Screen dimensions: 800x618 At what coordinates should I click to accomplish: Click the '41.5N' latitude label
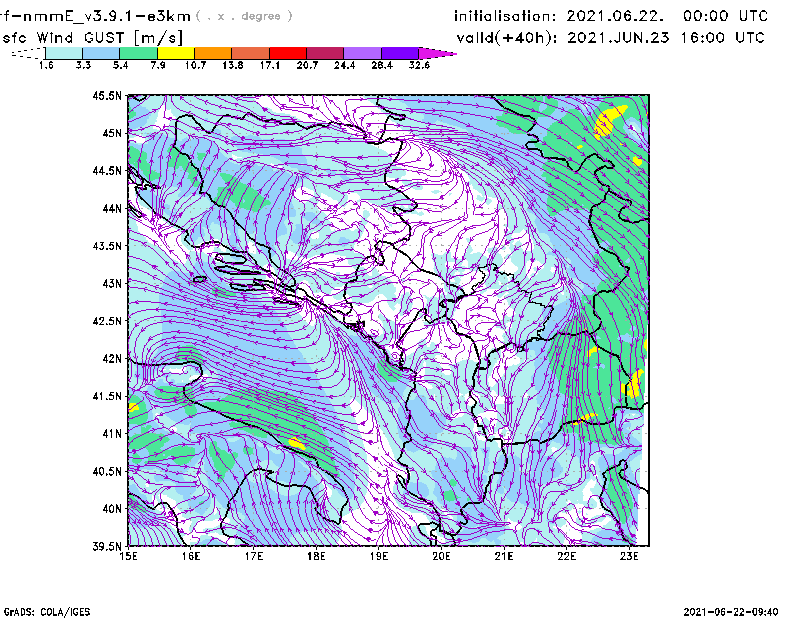pyautogui.click(x=107, y=396)
